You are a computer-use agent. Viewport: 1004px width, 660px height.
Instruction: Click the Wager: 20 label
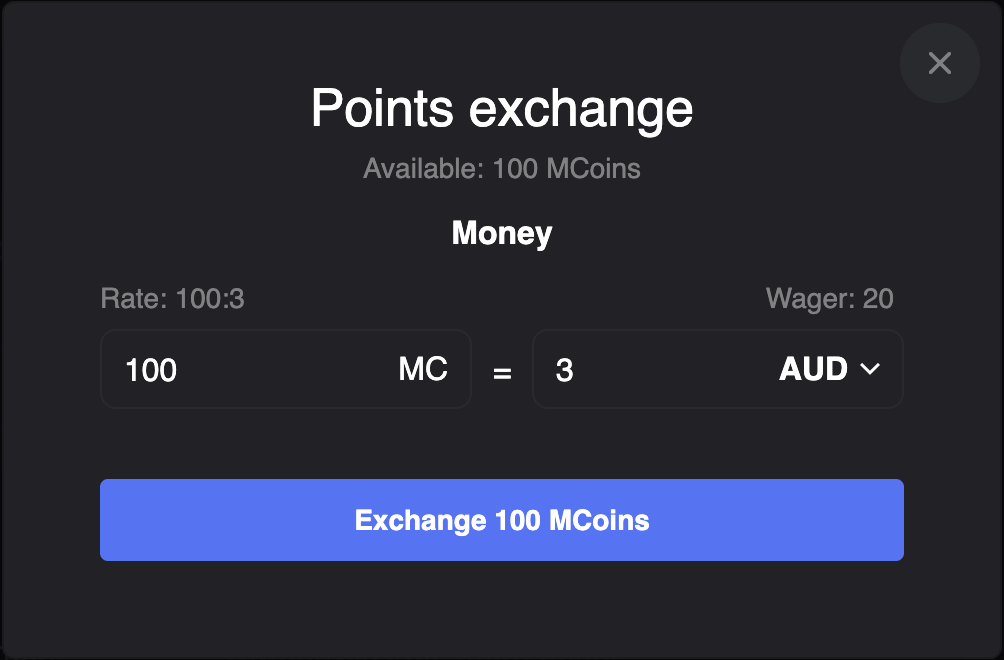pyautogui.click(x=829, y=298)
